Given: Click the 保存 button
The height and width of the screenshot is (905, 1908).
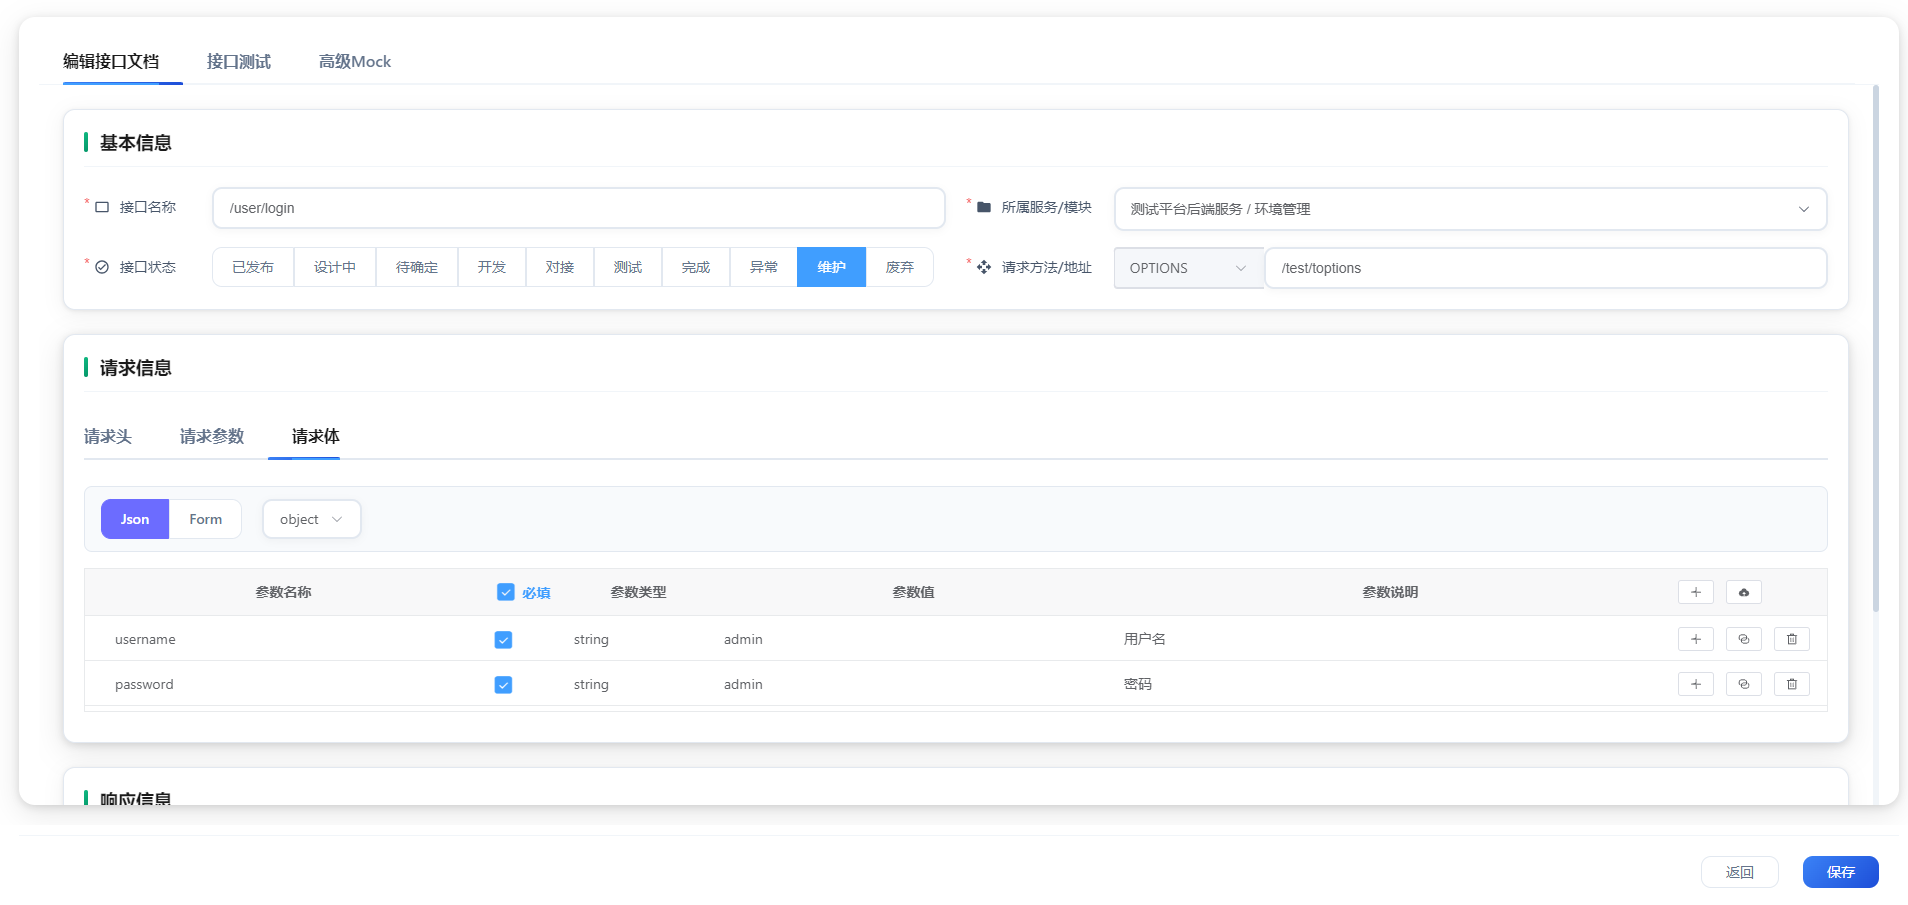Looking at the screenshot, I should click(1839, 871).
